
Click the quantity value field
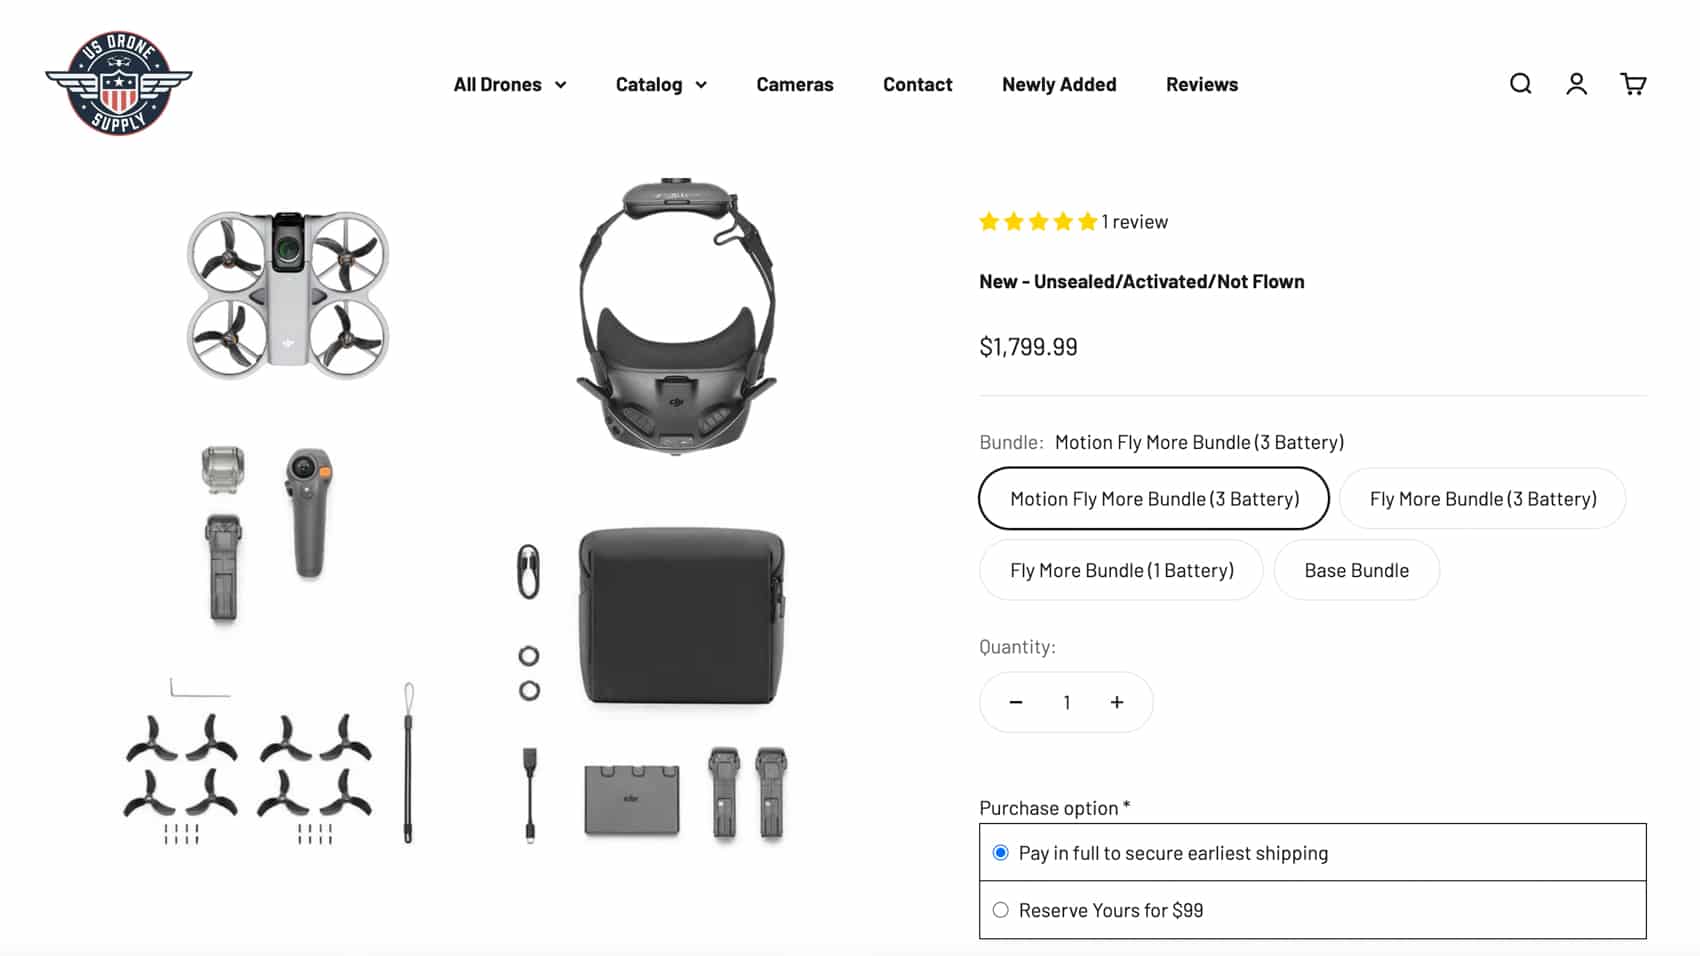[1066, 702]
